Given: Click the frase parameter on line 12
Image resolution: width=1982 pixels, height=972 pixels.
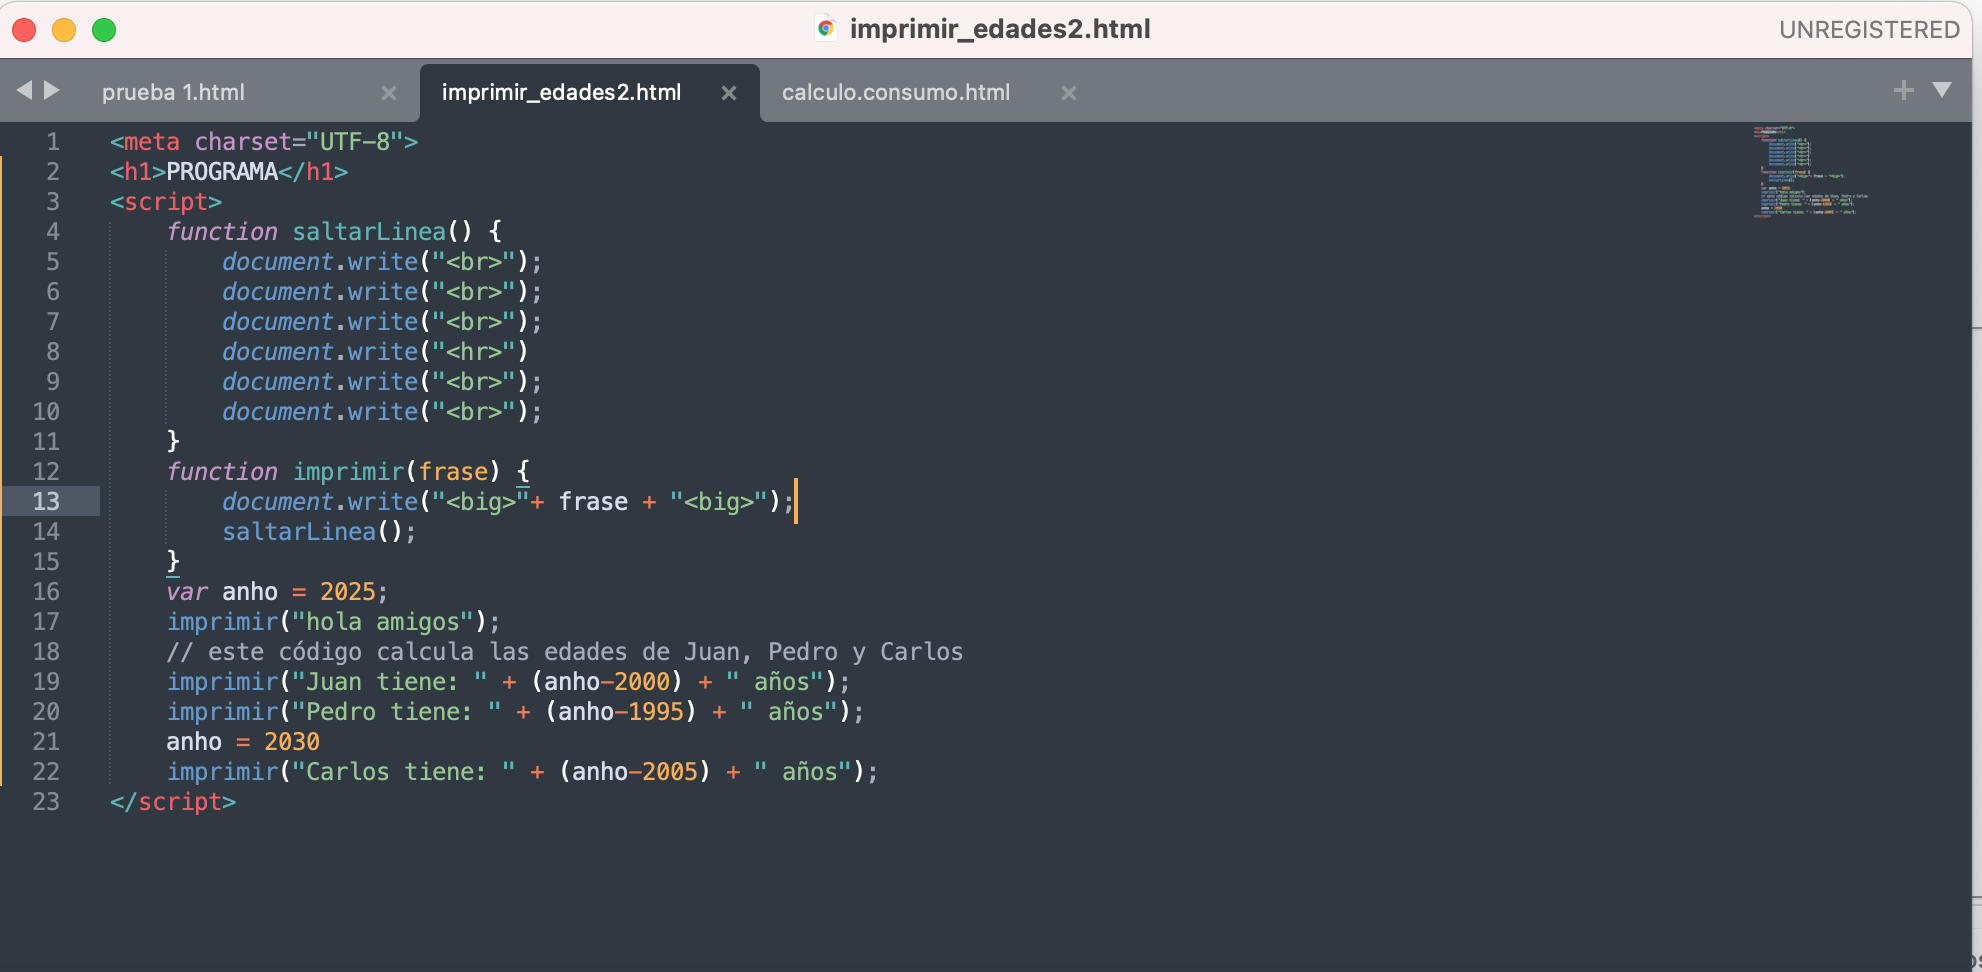Looking at the screenshot, I should pyautogui.click(x=453, y=471).
